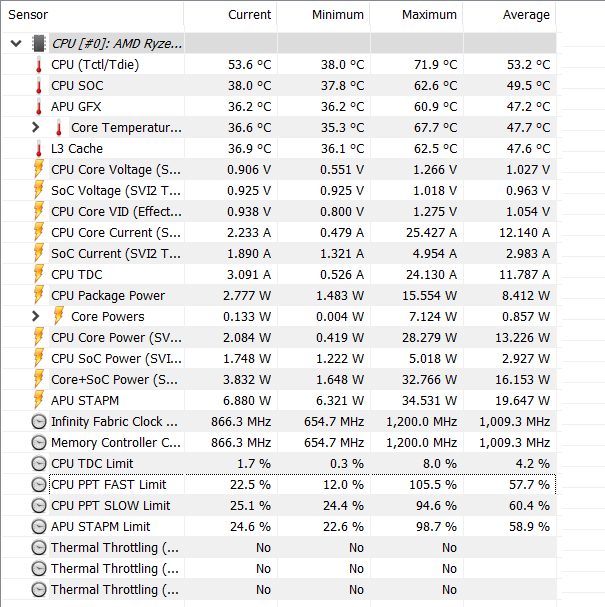
Task: Click the 71.9 °C maximum value
Action: pos(435,65)
